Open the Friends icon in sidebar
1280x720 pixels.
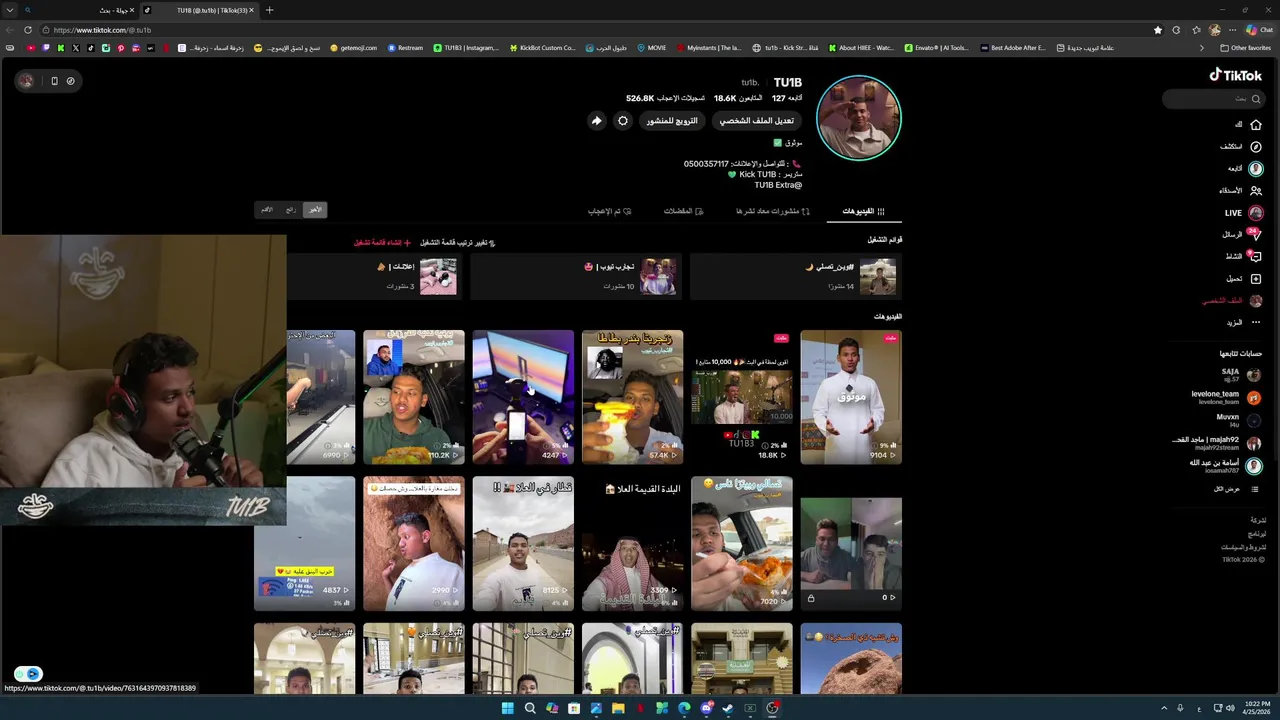pos(1256,190)
